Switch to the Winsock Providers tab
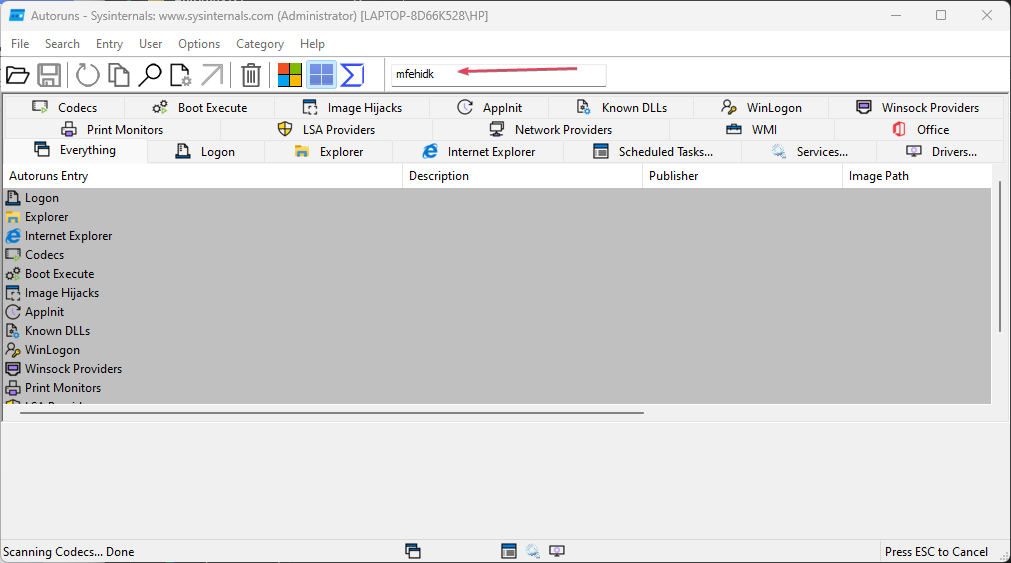The height and width of the screenshot is (563, 1011). coord(917,108)
